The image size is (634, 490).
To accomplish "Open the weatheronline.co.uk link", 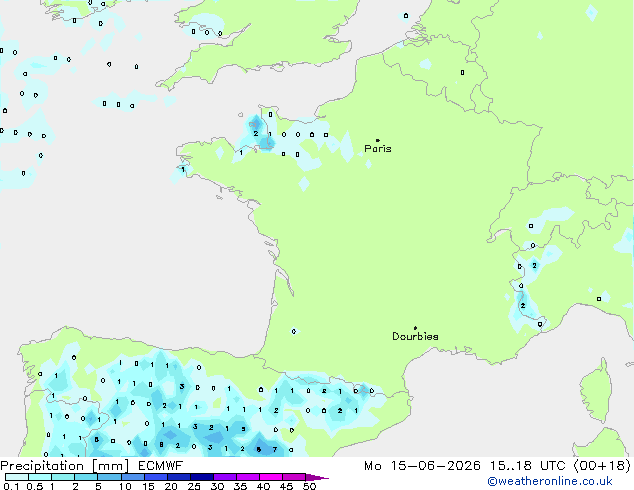I will click(x=550, y=481).
